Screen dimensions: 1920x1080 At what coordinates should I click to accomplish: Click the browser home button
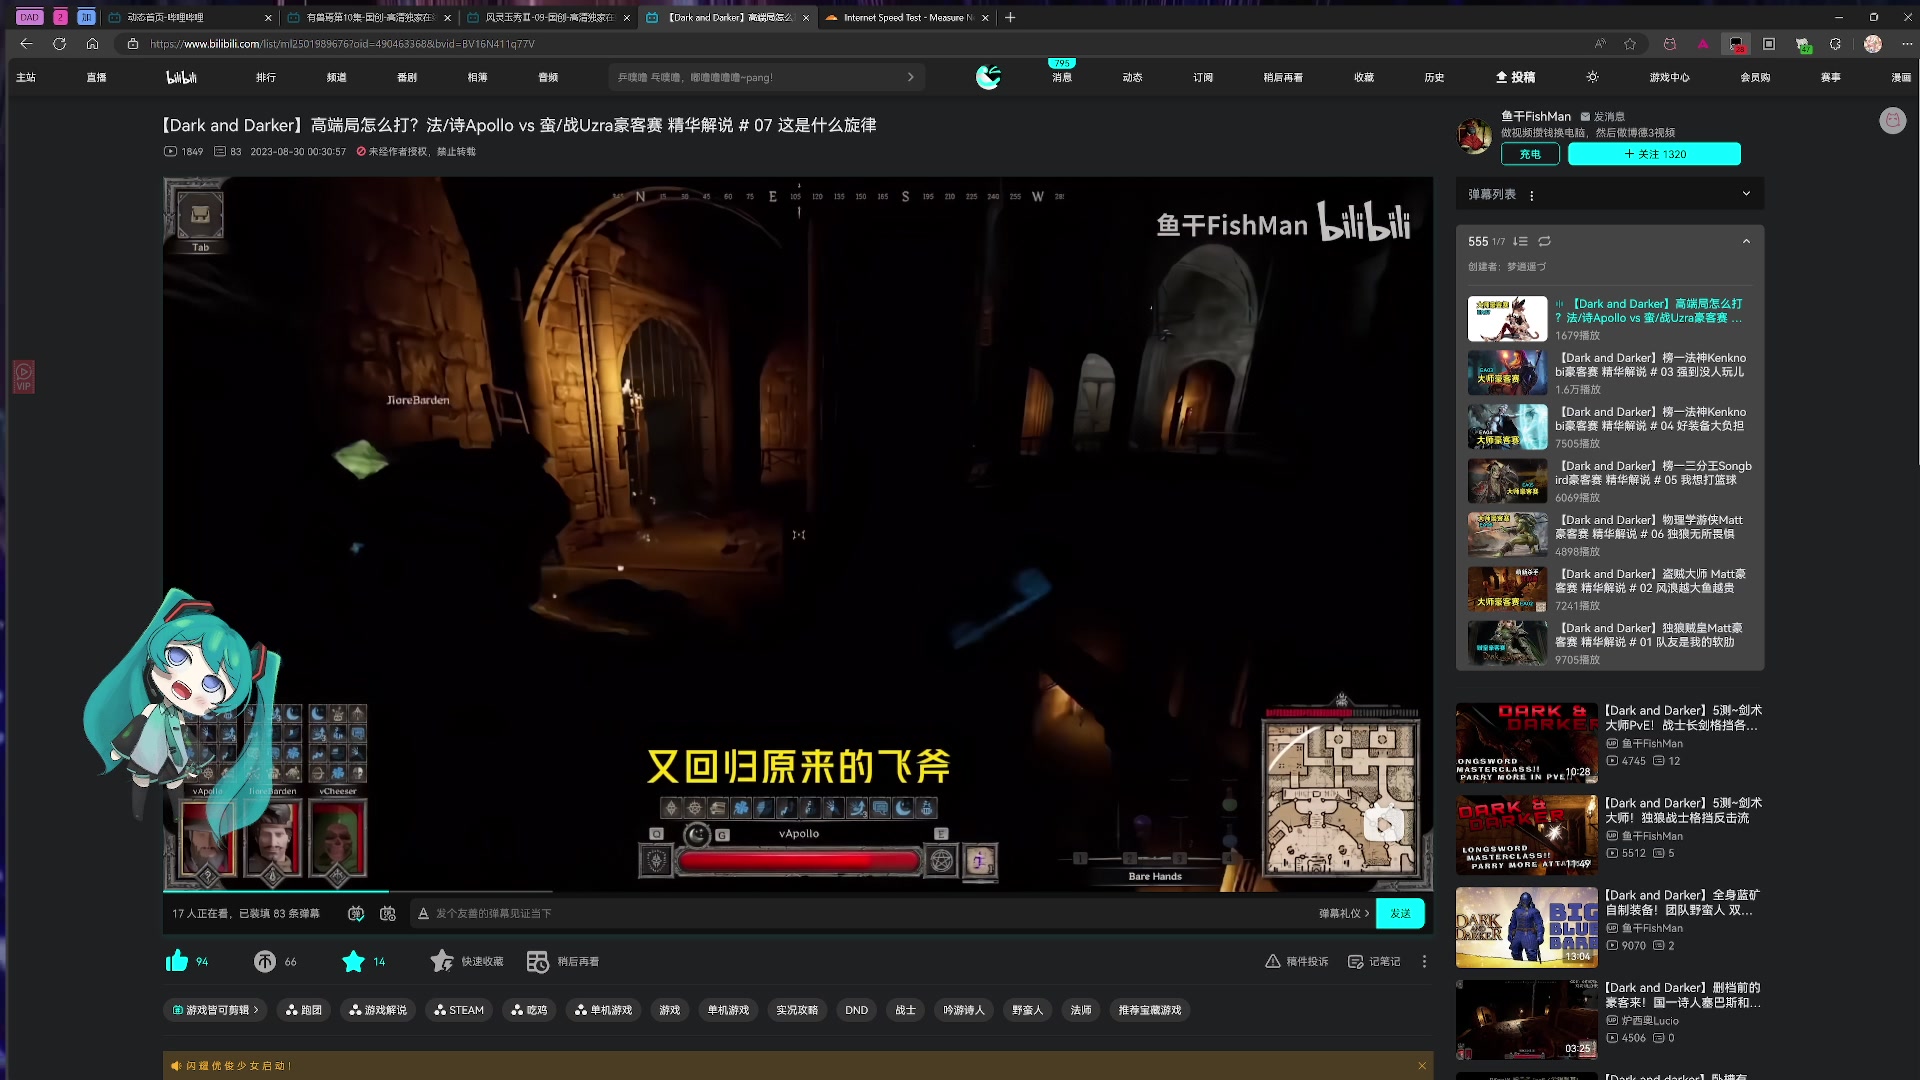(x=92, y=44)
